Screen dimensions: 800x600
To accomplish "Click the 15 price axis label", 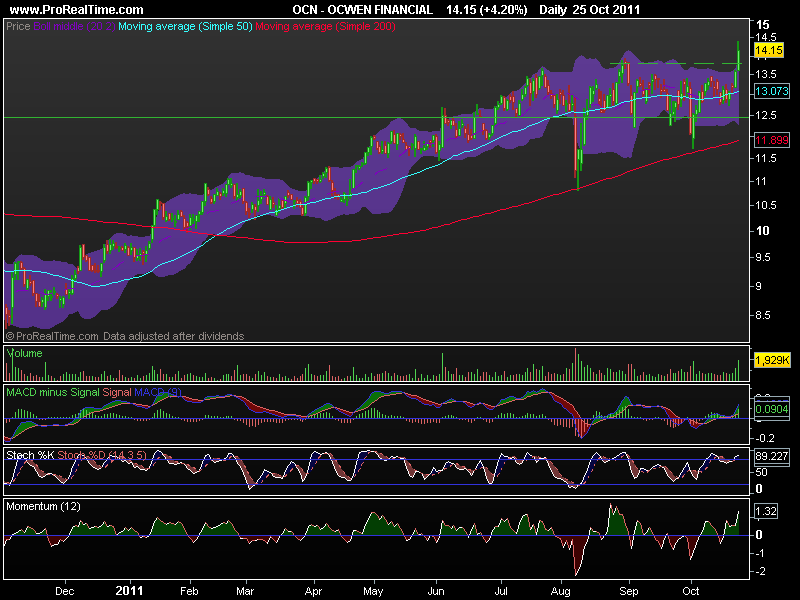I will click(x=763, y=24).
